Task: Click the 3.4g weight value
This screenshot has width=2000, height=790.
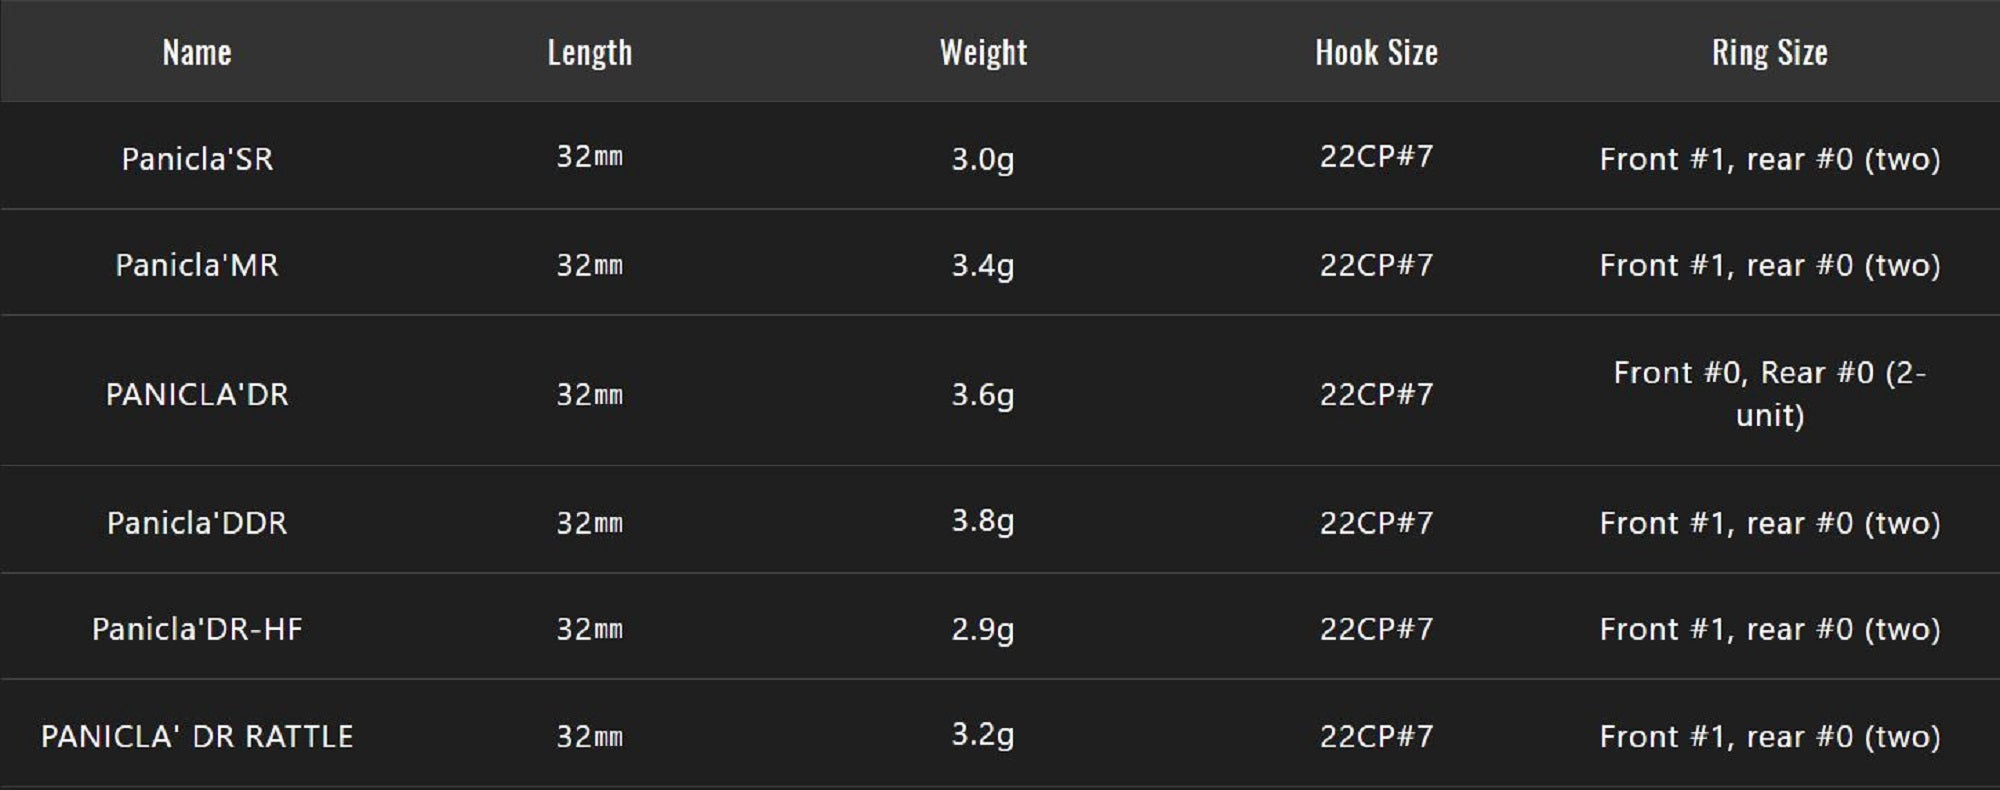Action: click(x=982, y=265)
